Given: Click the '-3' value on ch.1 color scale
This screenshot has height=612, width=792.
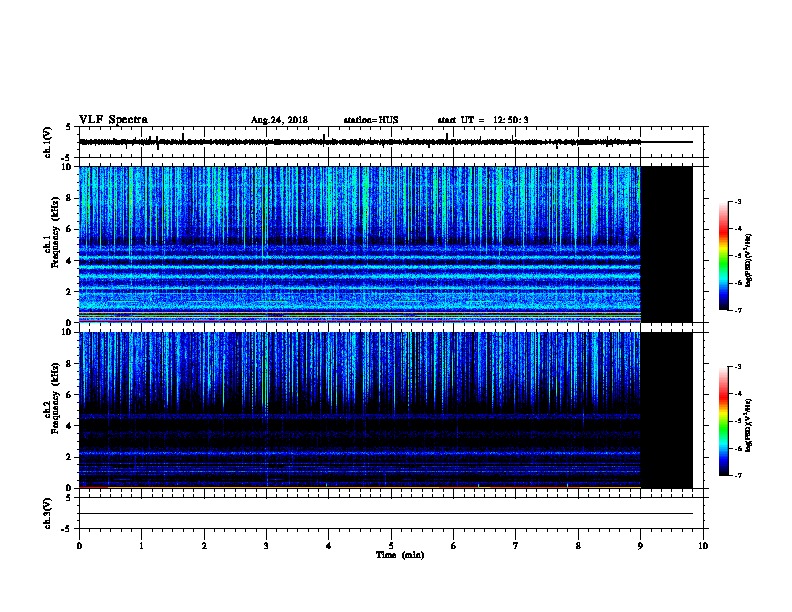Looking at the screenshot, I should click(738, 201).
